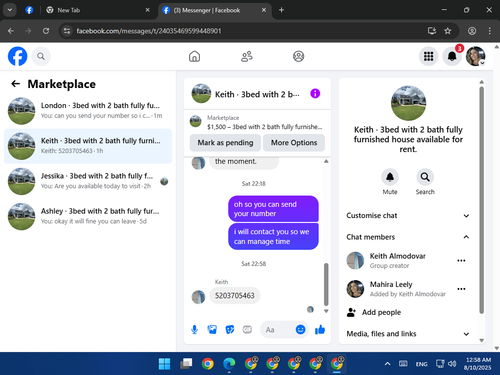
Task: Open options for Mahira Leely member
Action: coord(461,289)
